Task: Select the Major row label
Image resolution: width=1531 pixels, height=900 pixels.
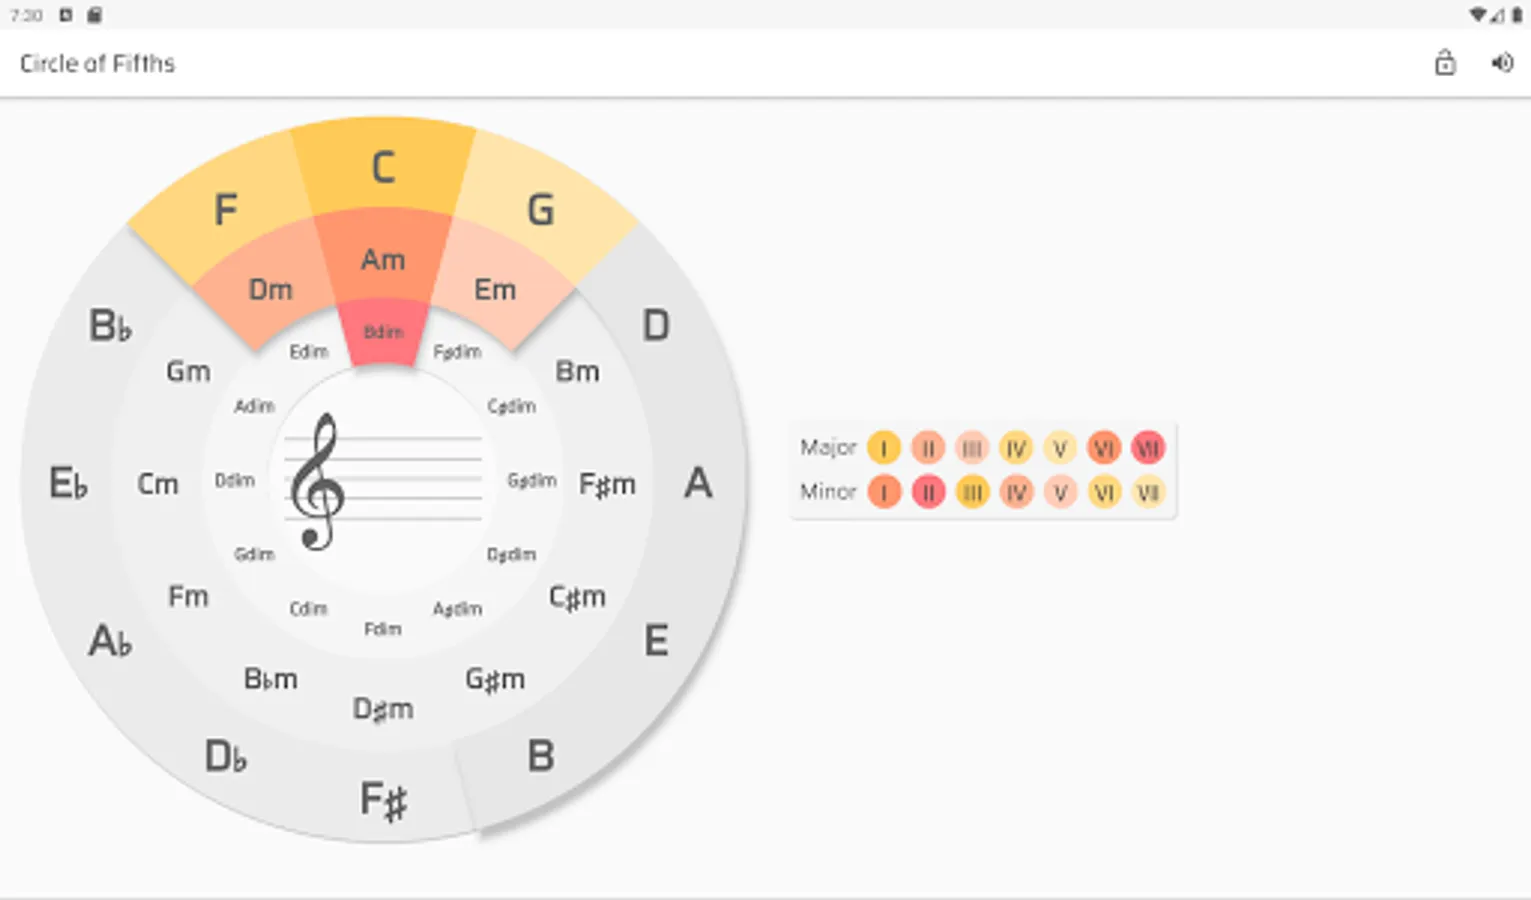Action: click(828, 447)
